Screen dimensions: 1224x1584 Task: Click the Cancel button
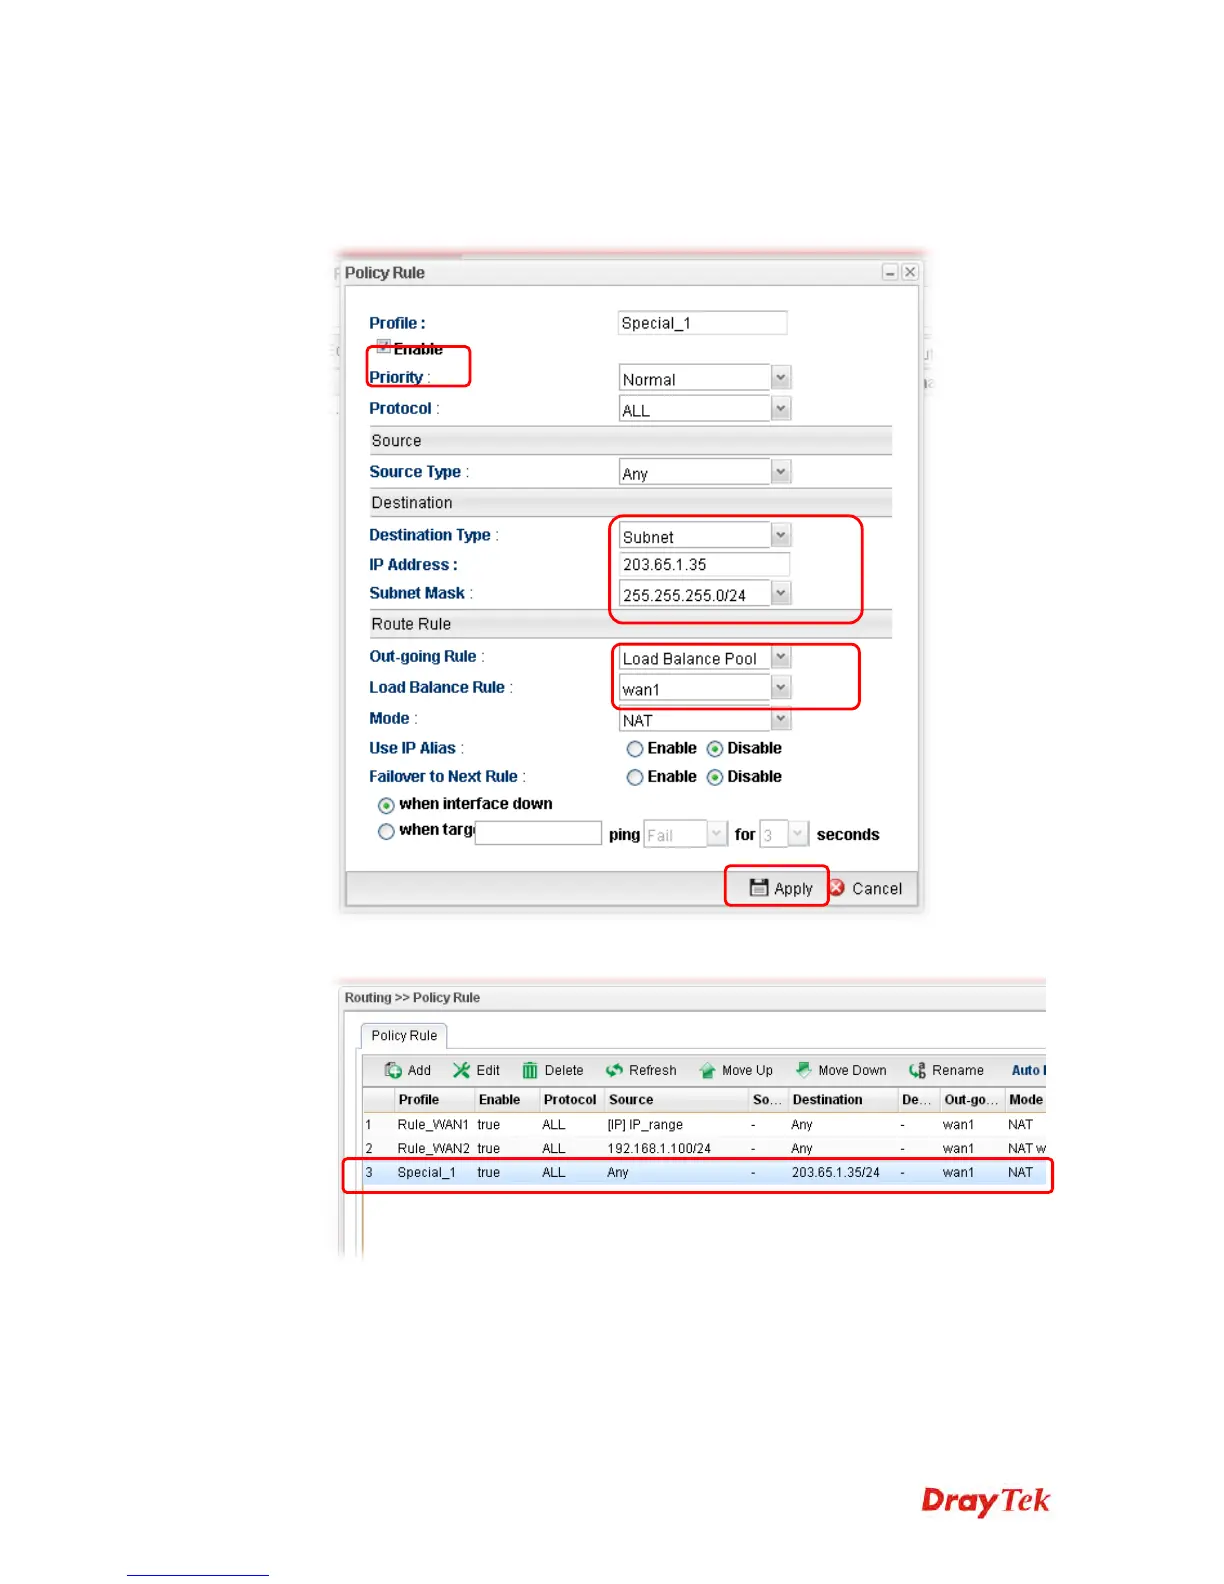[866, 888]
